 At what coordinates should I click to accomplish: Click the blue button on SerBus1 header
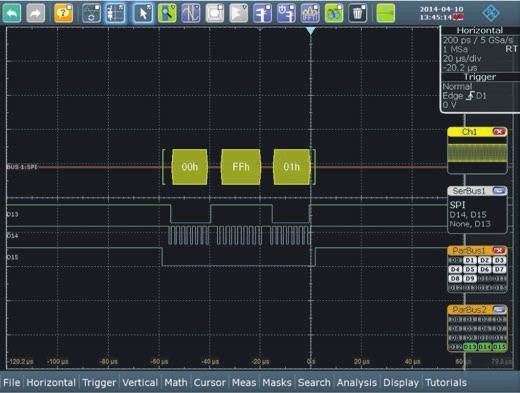[499, 191]
